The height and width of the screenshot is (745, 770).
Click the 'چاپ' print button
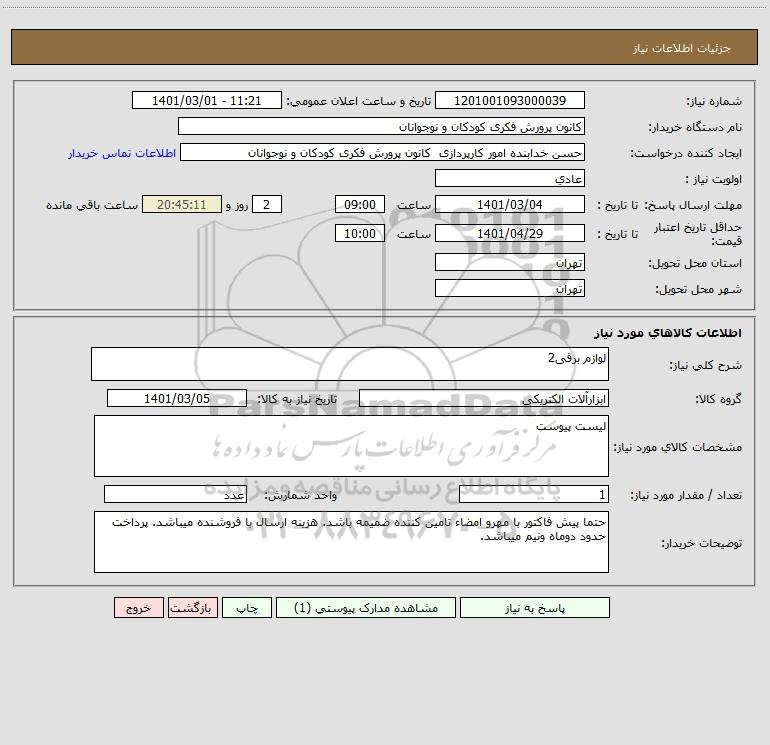point(247,608)
